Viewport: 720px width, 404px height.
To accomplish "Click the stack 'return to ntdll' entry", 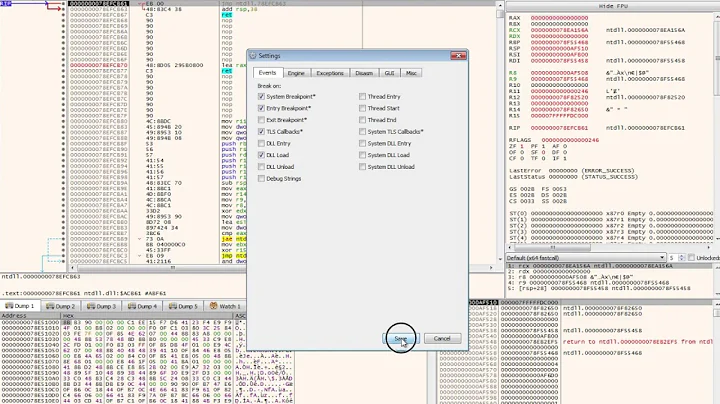I will coord(637,342).
